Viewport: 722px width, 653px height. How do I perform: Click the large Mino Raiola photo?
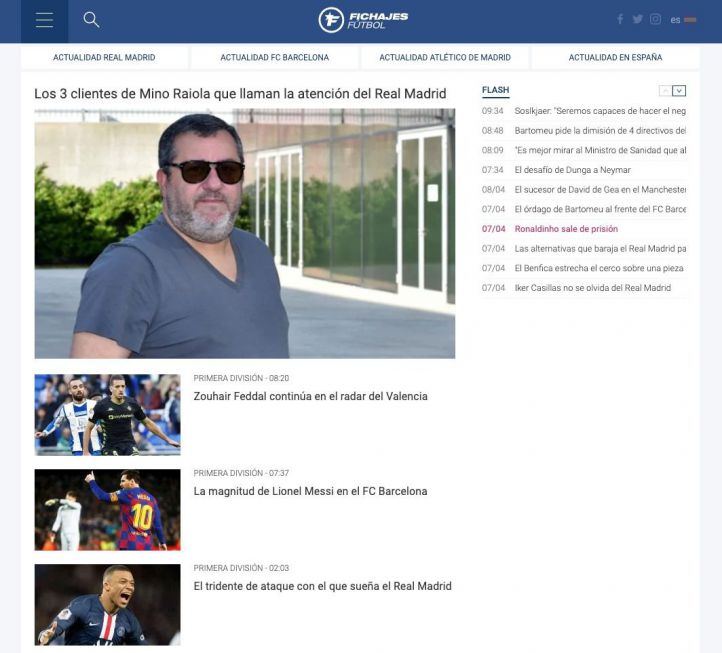244,233
